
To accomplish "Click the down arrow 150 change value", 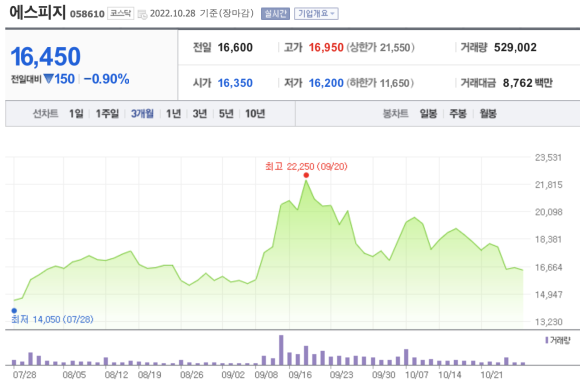I will click(x=59, y=79).
